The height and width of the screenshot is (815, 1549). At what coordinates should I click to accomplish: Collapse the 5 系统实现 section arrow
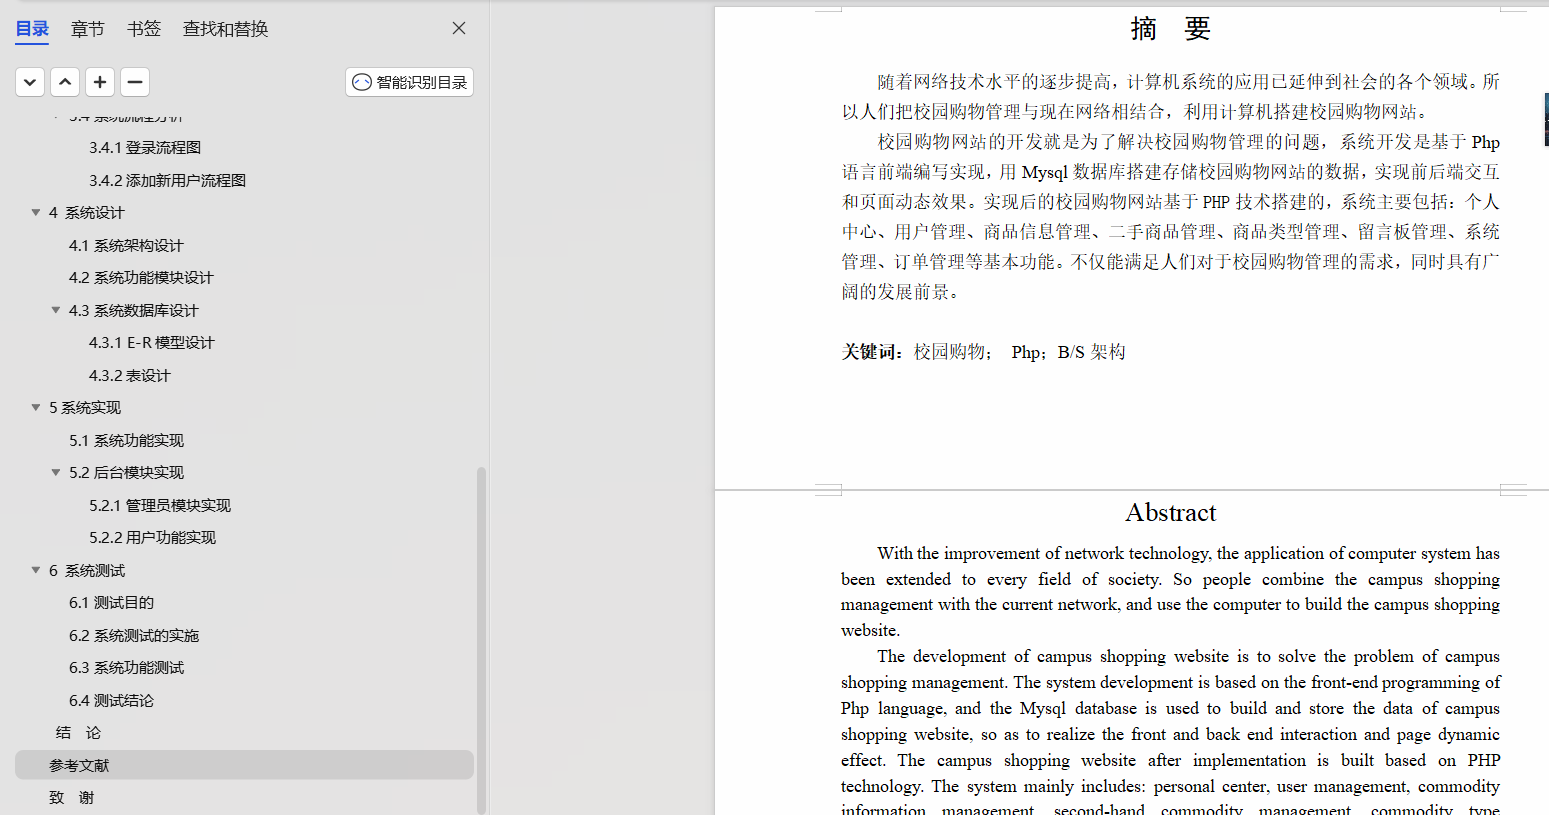click(x=36, y=407)
